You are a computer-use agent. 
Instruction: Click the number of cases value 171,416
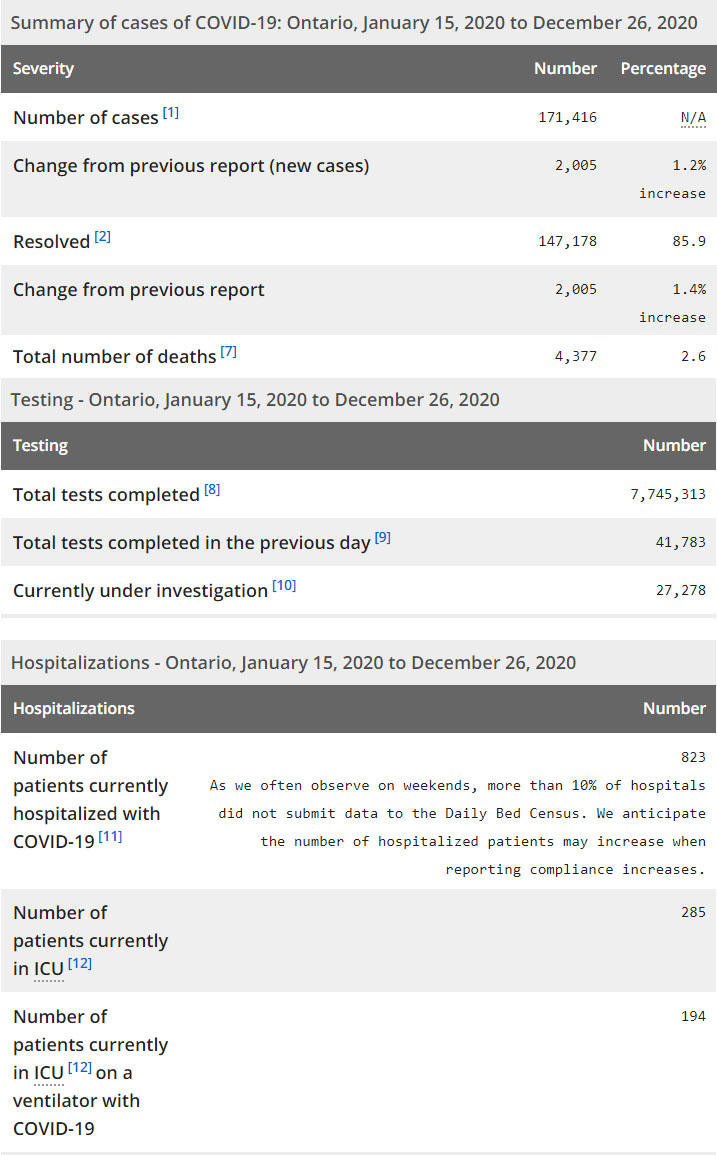pos(567,118)
